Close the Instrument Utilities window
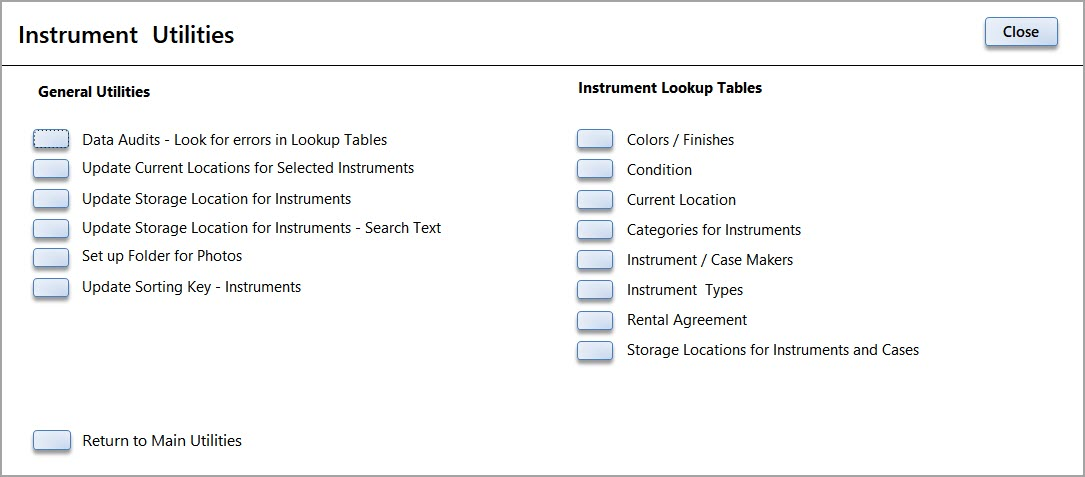This screenshot has width=1085, height=477. pyautogui.click(x=1020, y=32)
